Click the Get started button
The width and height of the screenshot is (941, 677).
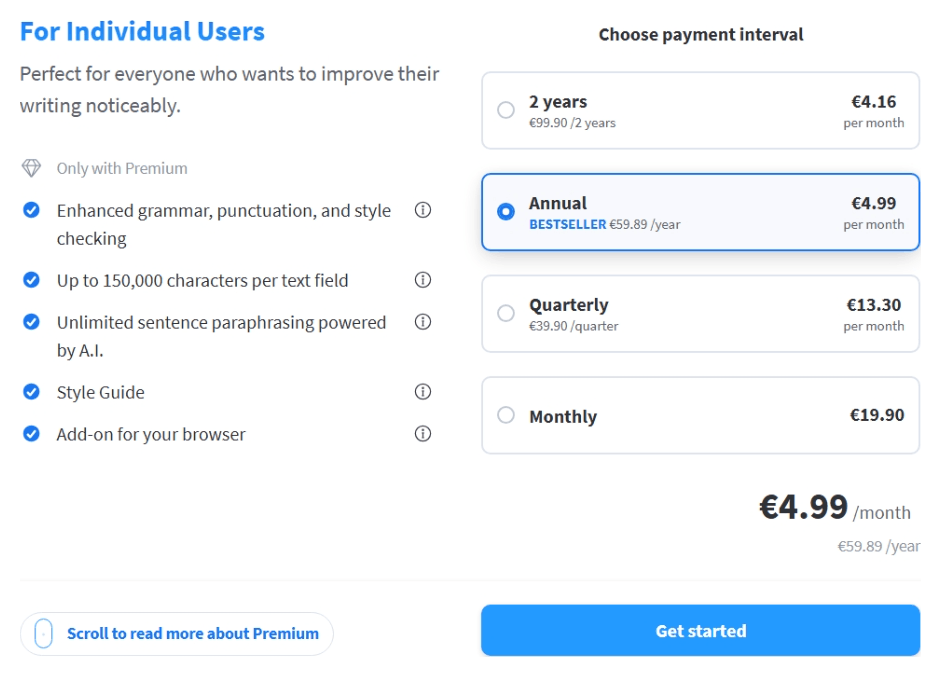coord(700,630)
